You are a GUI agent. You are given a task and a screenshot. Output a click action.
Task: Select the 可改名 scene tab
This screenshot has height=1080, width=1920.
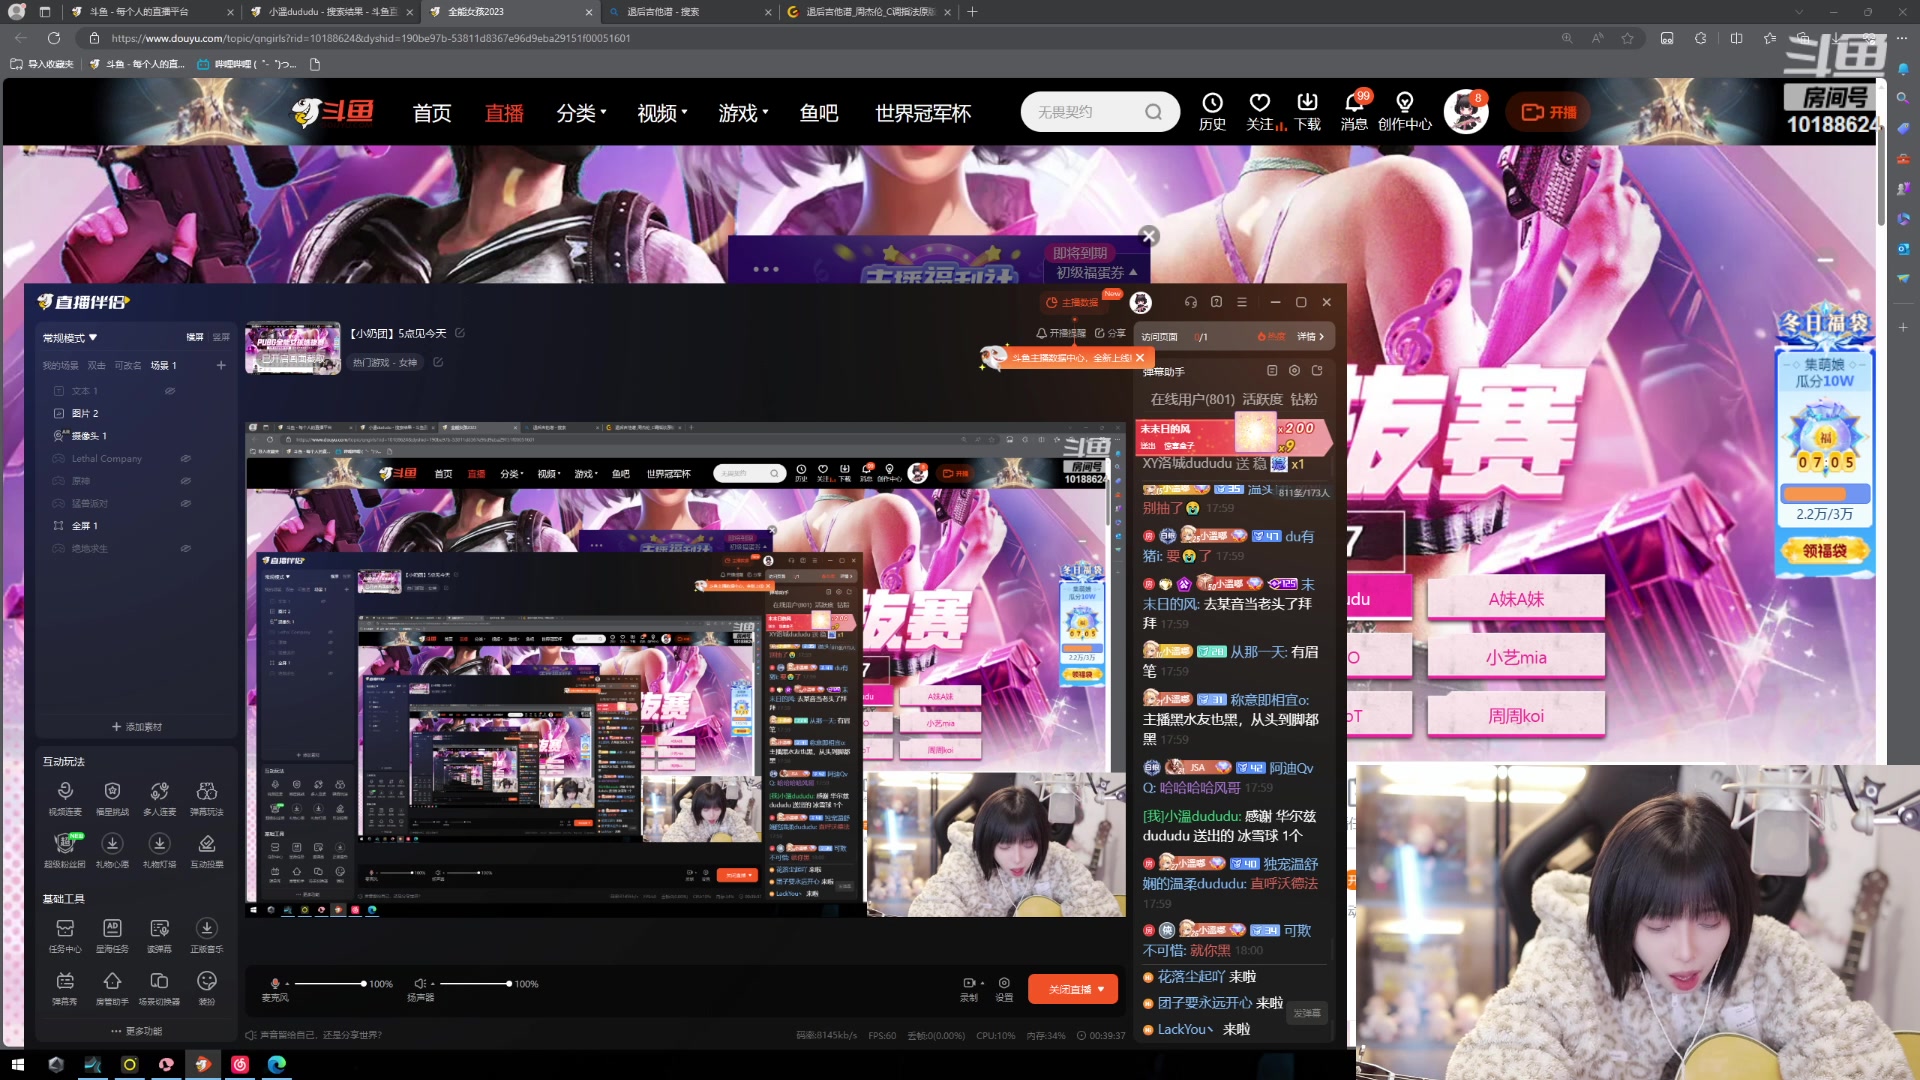pos(128,366)
